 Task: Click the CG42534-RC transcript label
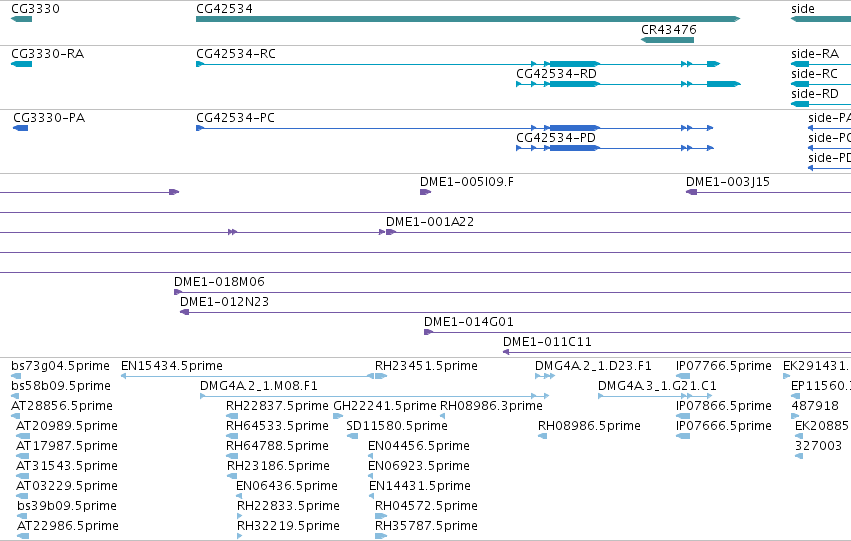pyautogui.click(x=236, y=54)
